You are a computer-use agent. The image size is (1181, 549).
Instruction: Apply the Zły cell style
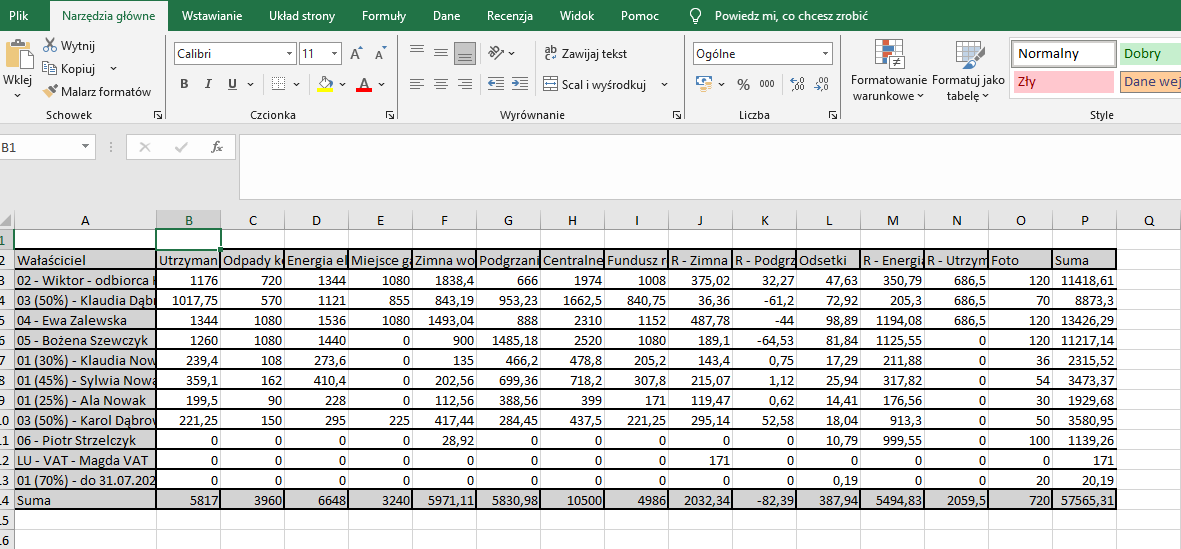(x=1062, y=82)
